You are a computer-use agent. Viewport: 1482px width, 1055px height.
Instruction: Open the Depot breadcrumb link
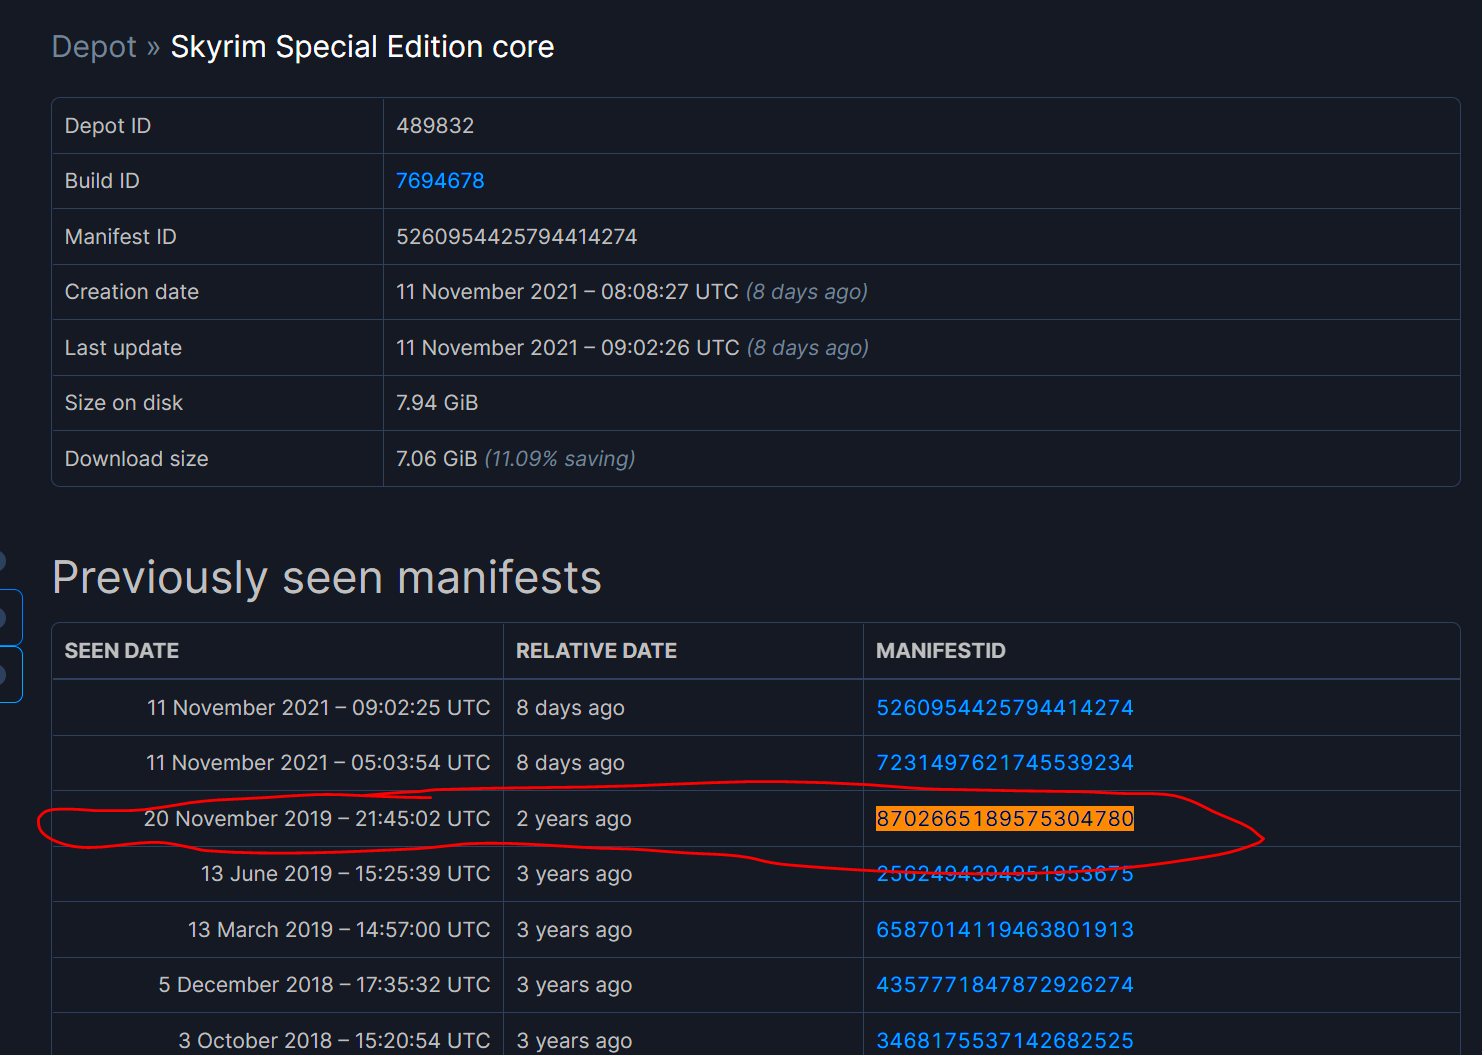point(94,47)
